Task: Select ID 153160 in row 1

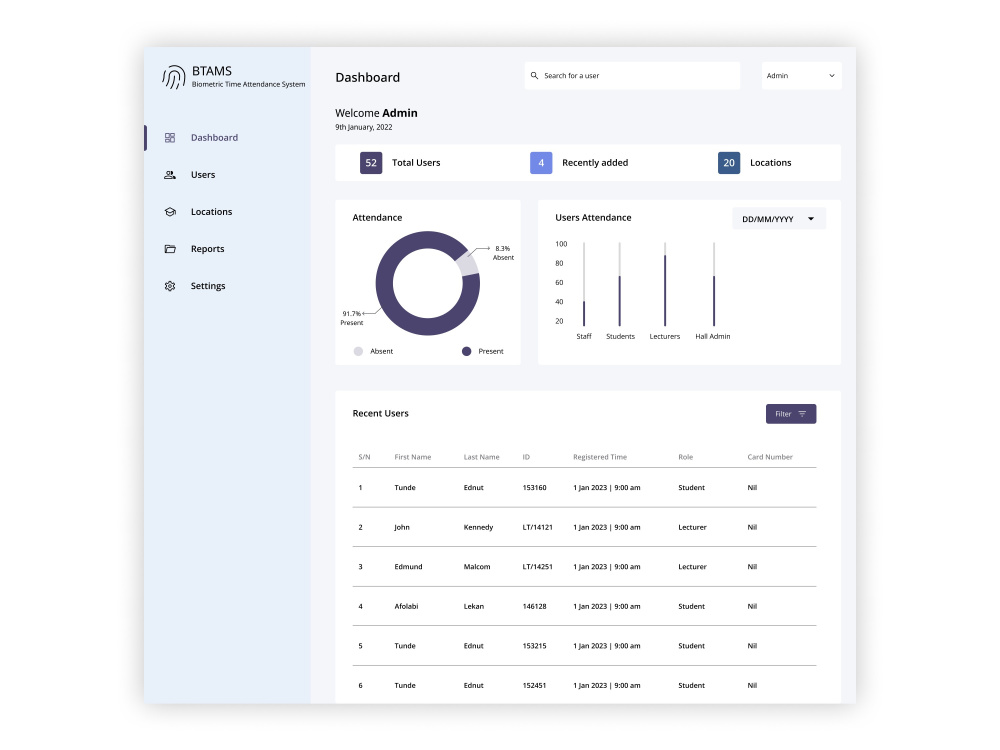Action: point(534,488)
